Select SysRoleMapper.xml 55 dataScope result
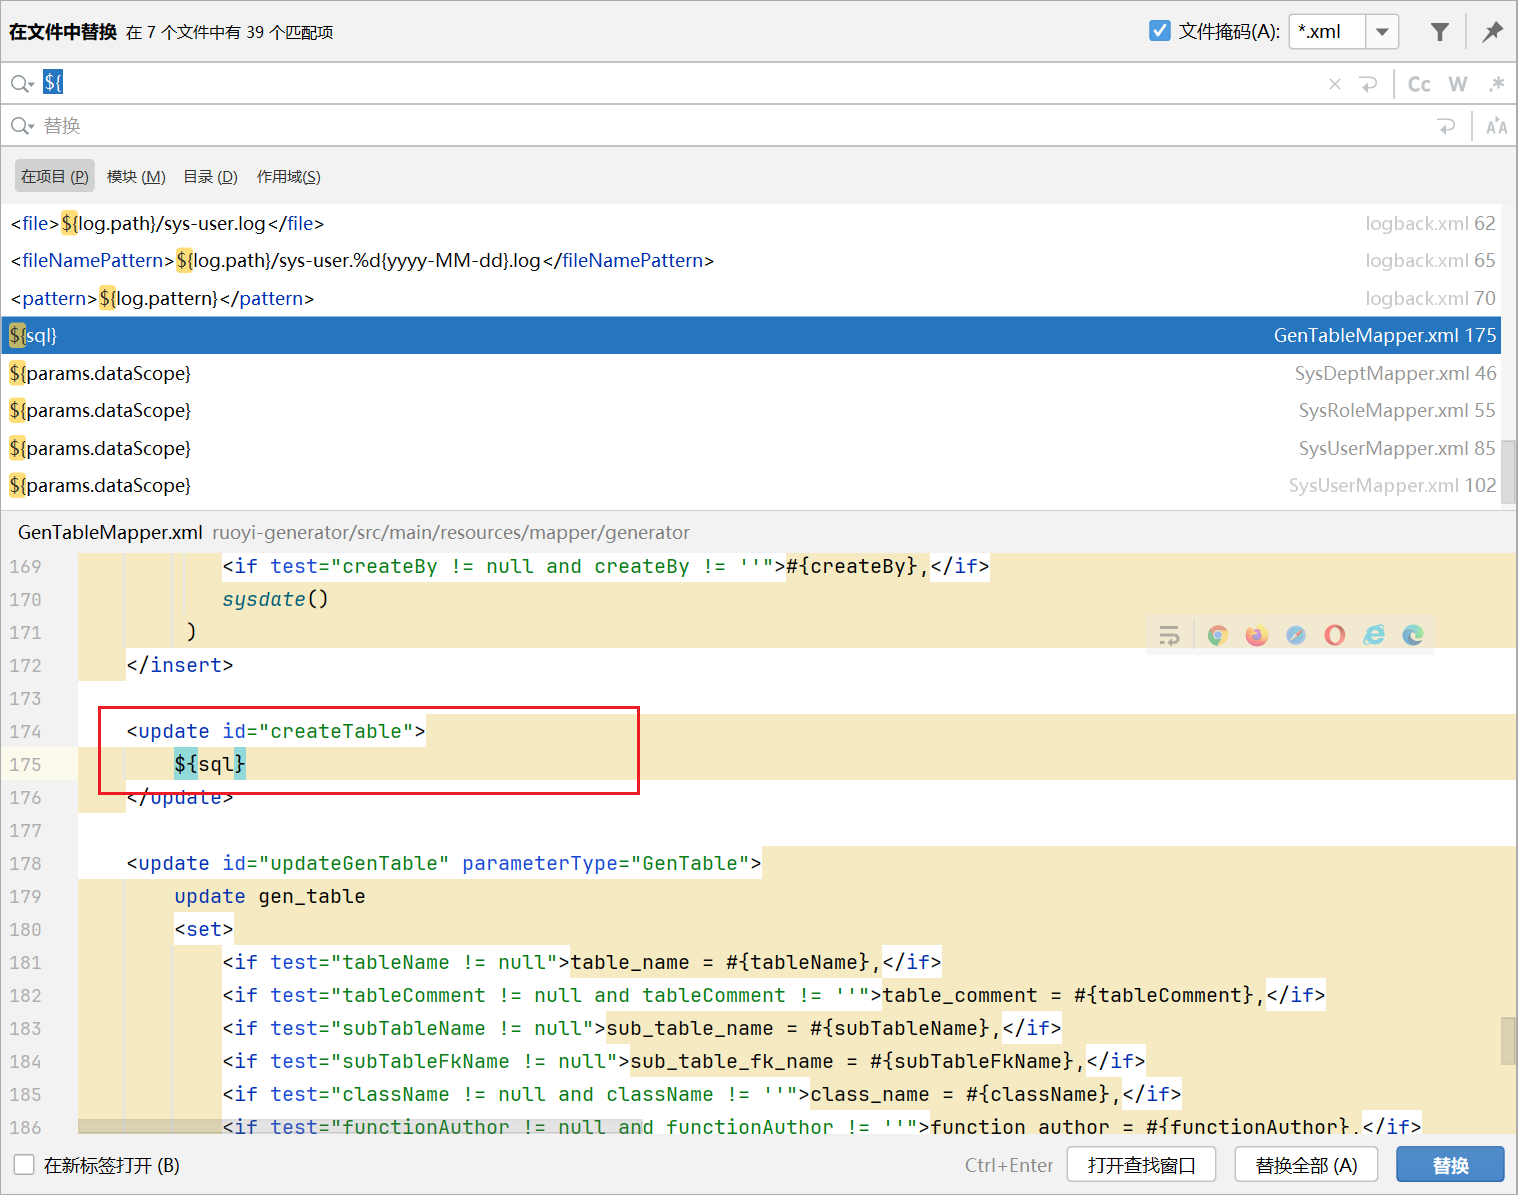The height and width of the screenshot is (1195, 1518). pos(751,410)
